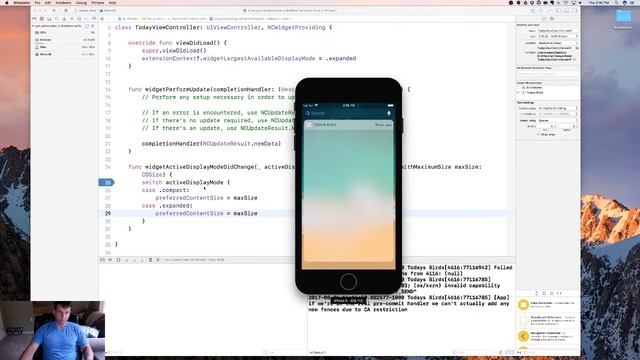Image resolution: width=640 pixels, height=360 pixels.
Task: Click Step Out in debug bar
Action: click(142, 260)
